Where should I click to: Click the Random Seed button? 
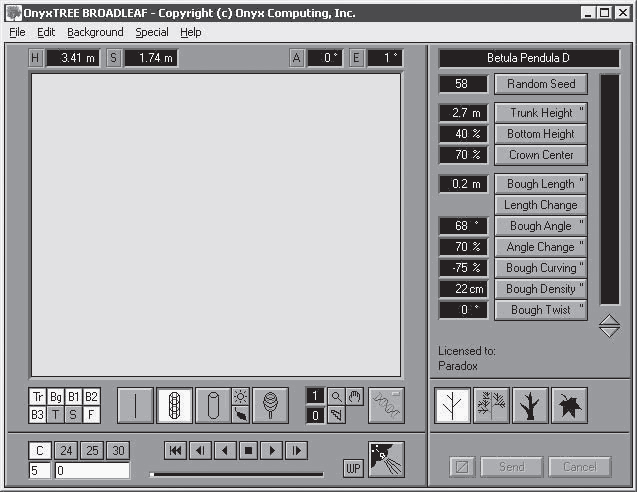(x=541, y=84)
